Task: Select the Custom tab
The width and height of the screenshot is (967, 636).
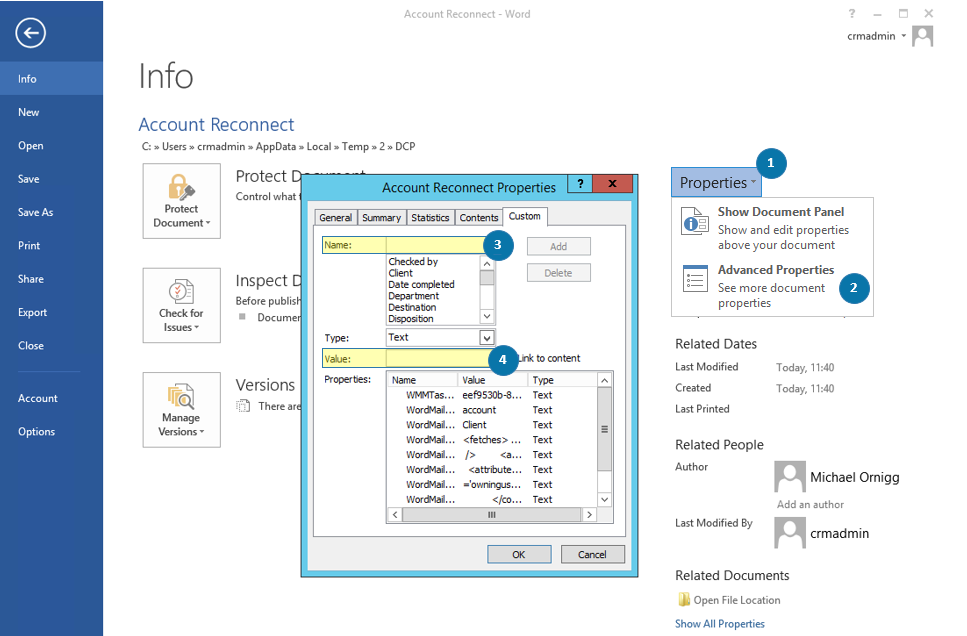Action: (524, 217)
